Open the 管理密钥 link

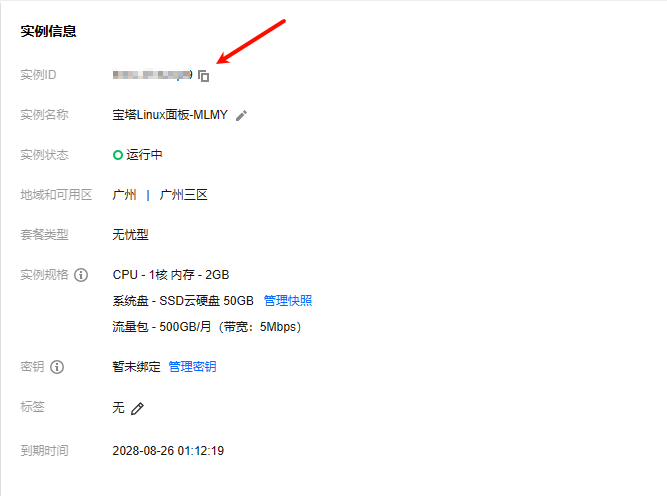(192, 367)
